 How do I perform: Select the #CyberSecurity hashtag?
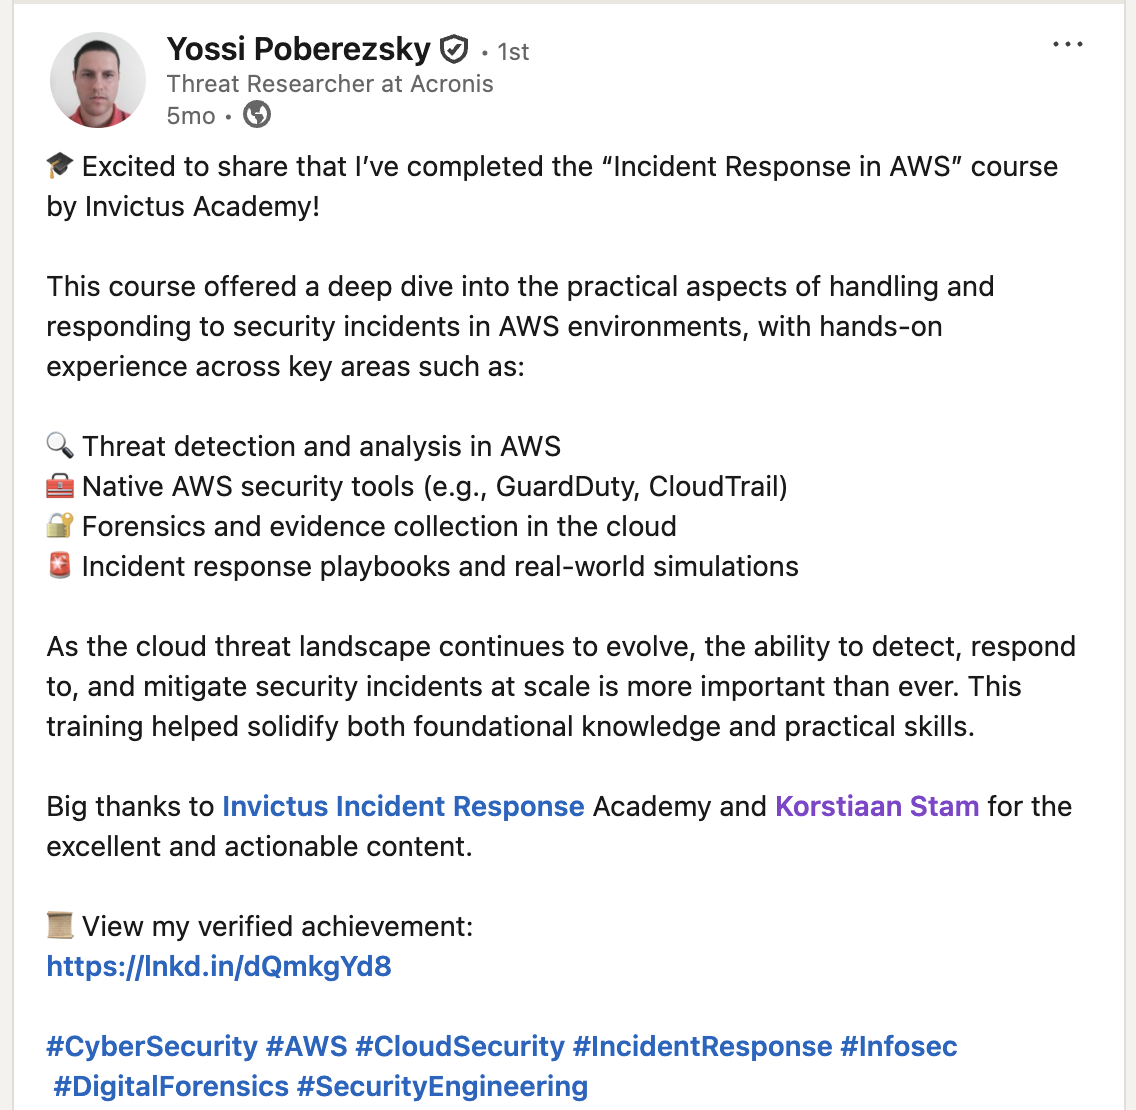coord(152,1046)
